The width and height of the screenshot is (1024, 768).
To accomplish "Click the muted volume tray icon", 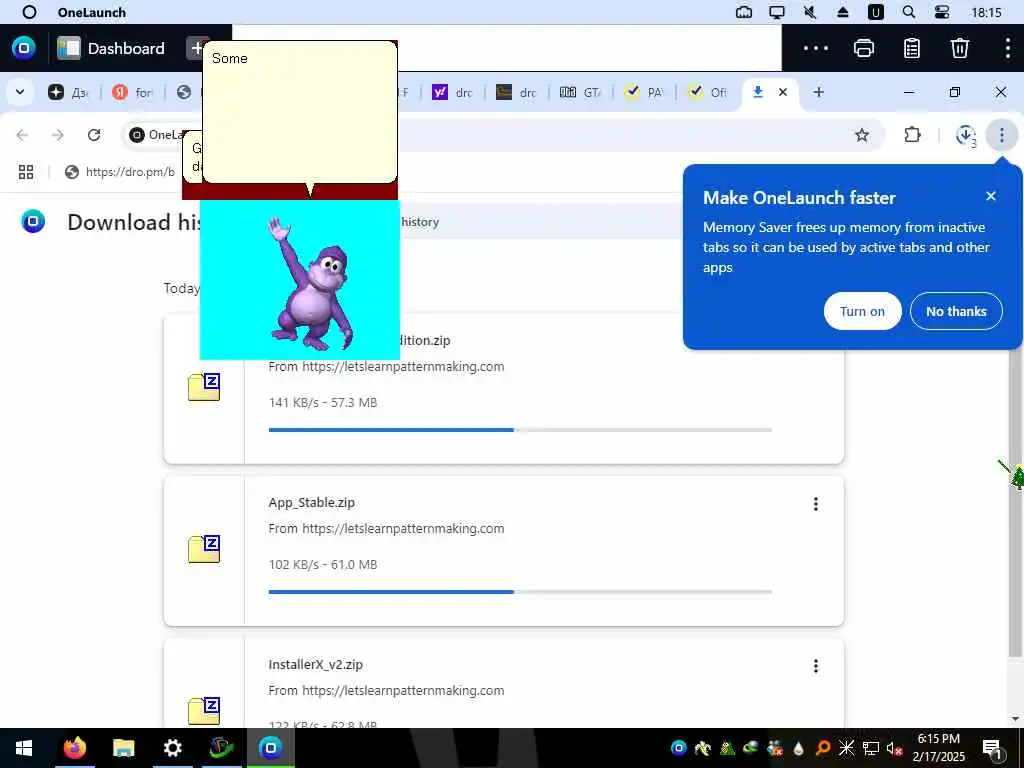I will (894, 748).
